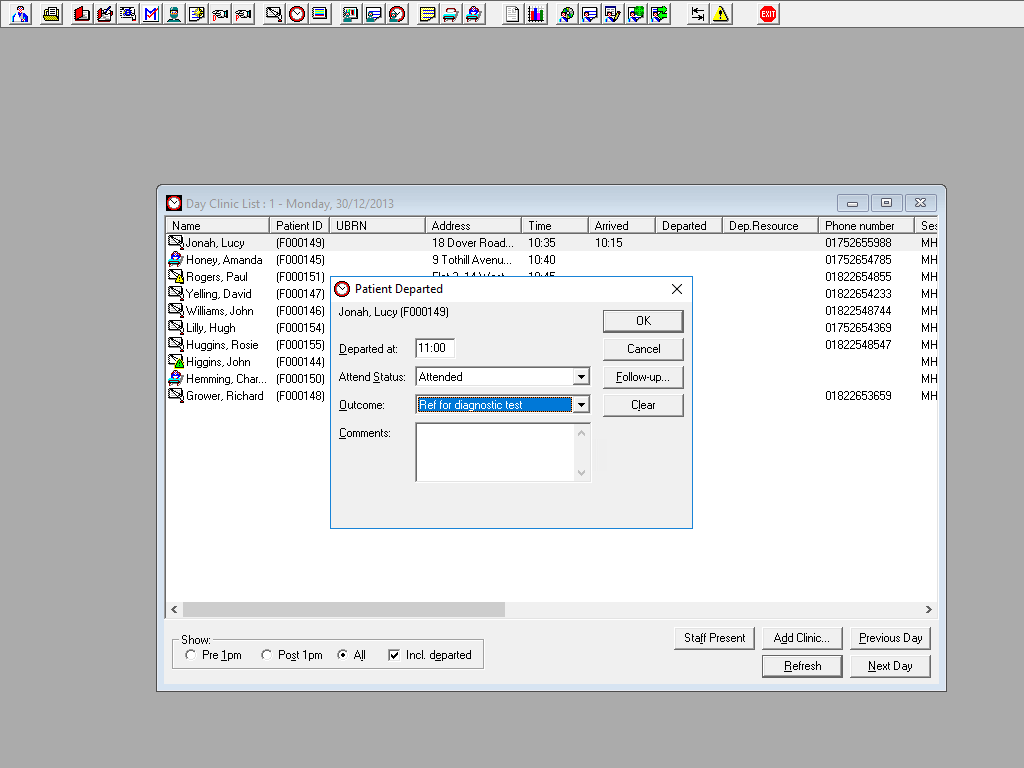Viewport: 1024px width, 768px height.
Task: Click the yellow warning triangle toolbar icon
Action: click(x=721, y=14)
